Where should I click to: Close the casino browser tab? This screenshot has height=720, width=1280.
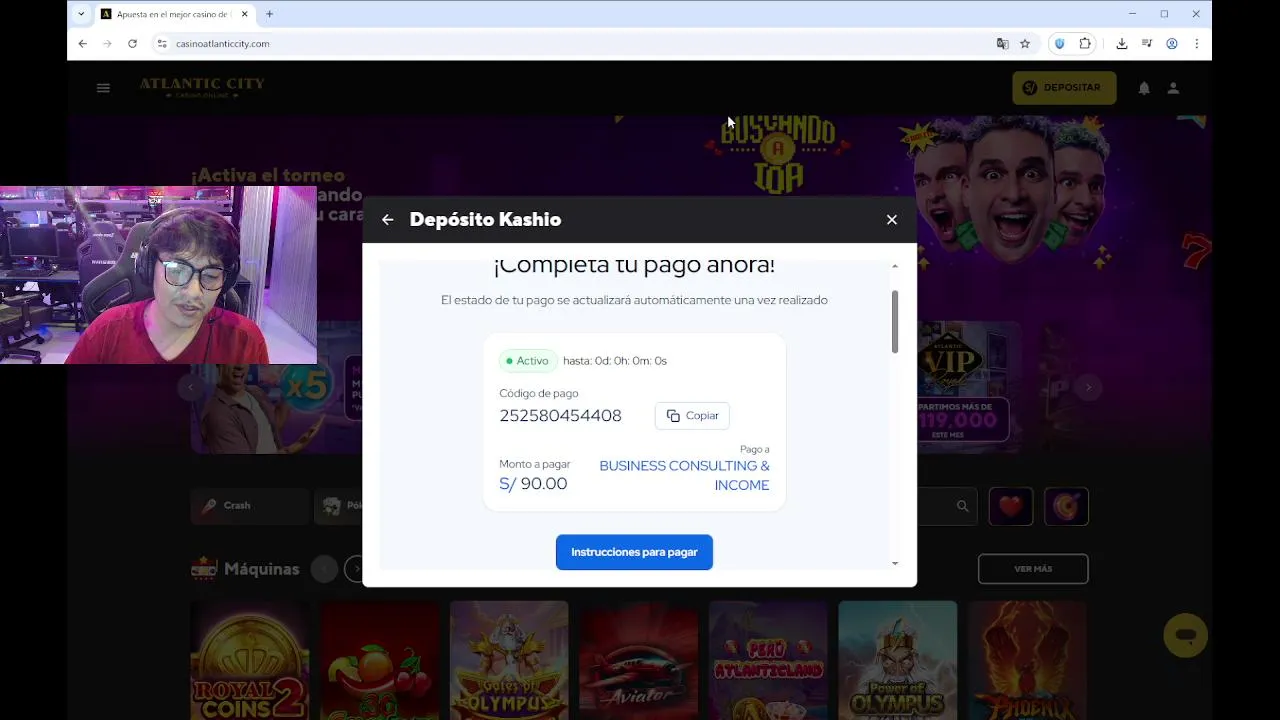click(245, 14)
